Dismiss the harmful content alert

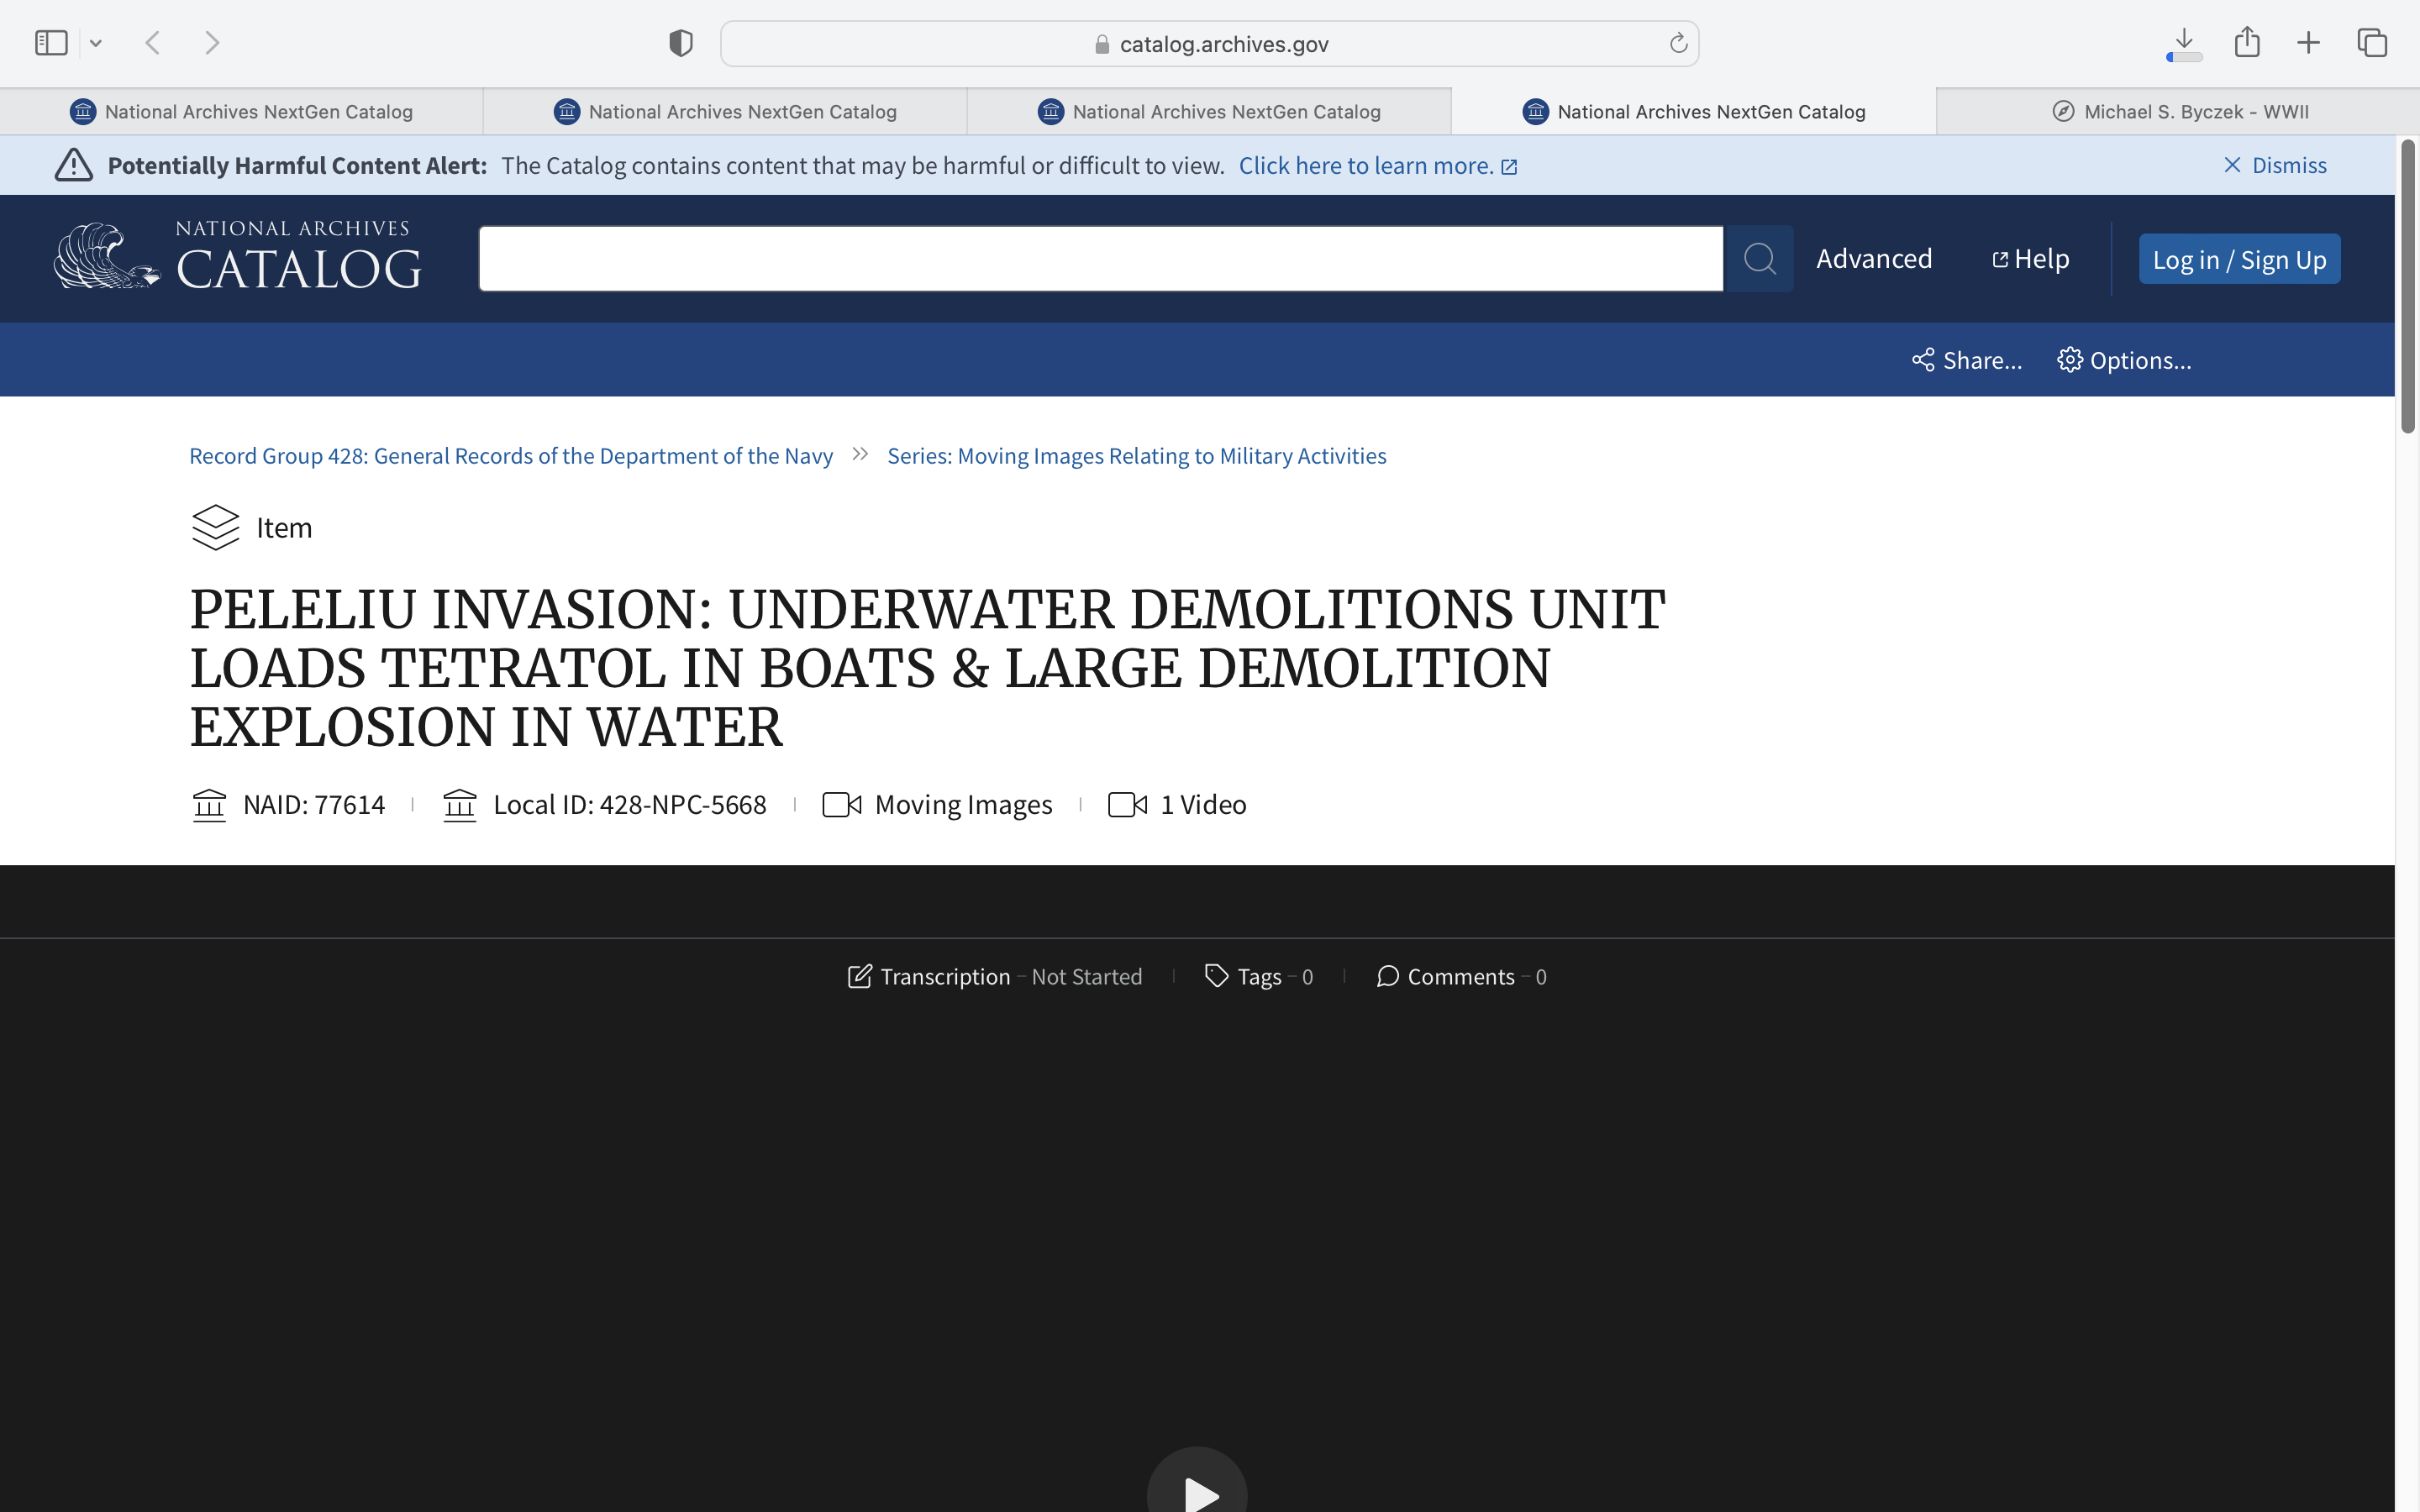pyautogui.click(x=2274, y=165)
